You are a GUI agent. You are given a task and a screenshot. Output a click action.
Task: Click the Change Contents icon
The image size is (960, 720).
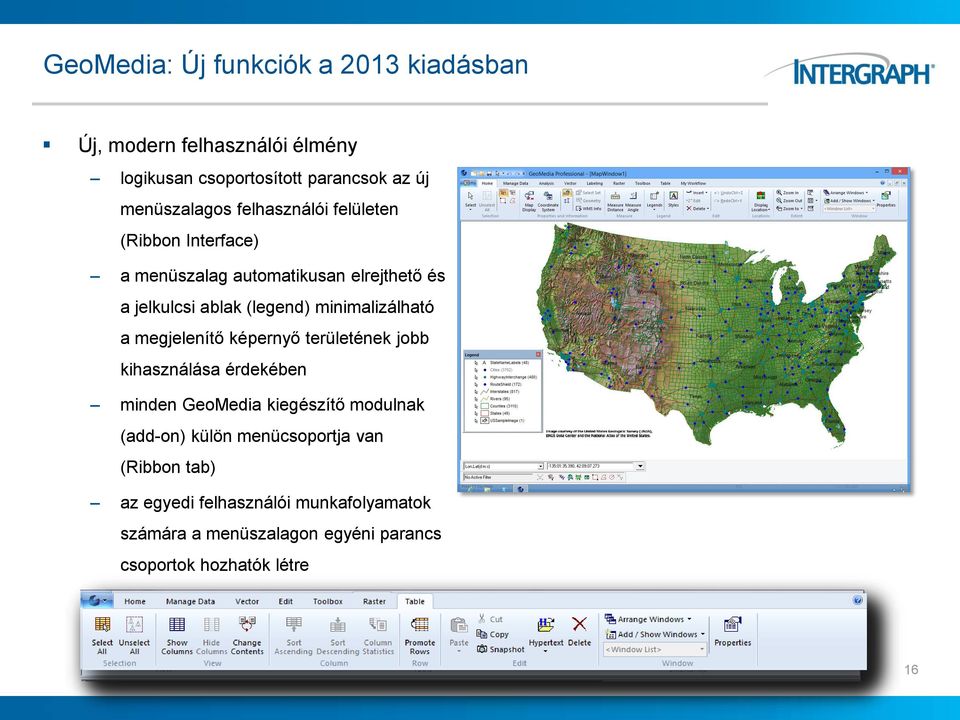(247, 624)
